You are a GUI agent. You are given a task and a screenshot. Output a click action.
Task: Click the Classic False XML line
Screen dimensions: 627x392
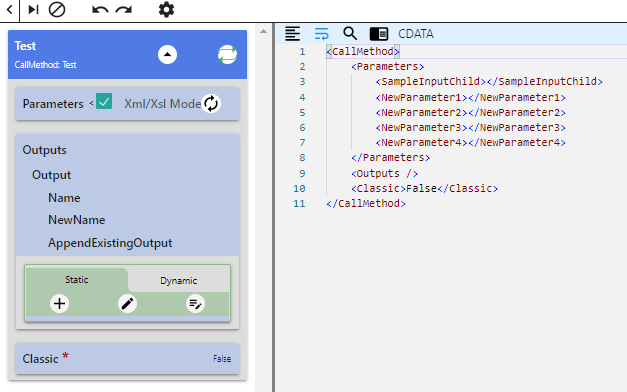[x=425, y=188]
